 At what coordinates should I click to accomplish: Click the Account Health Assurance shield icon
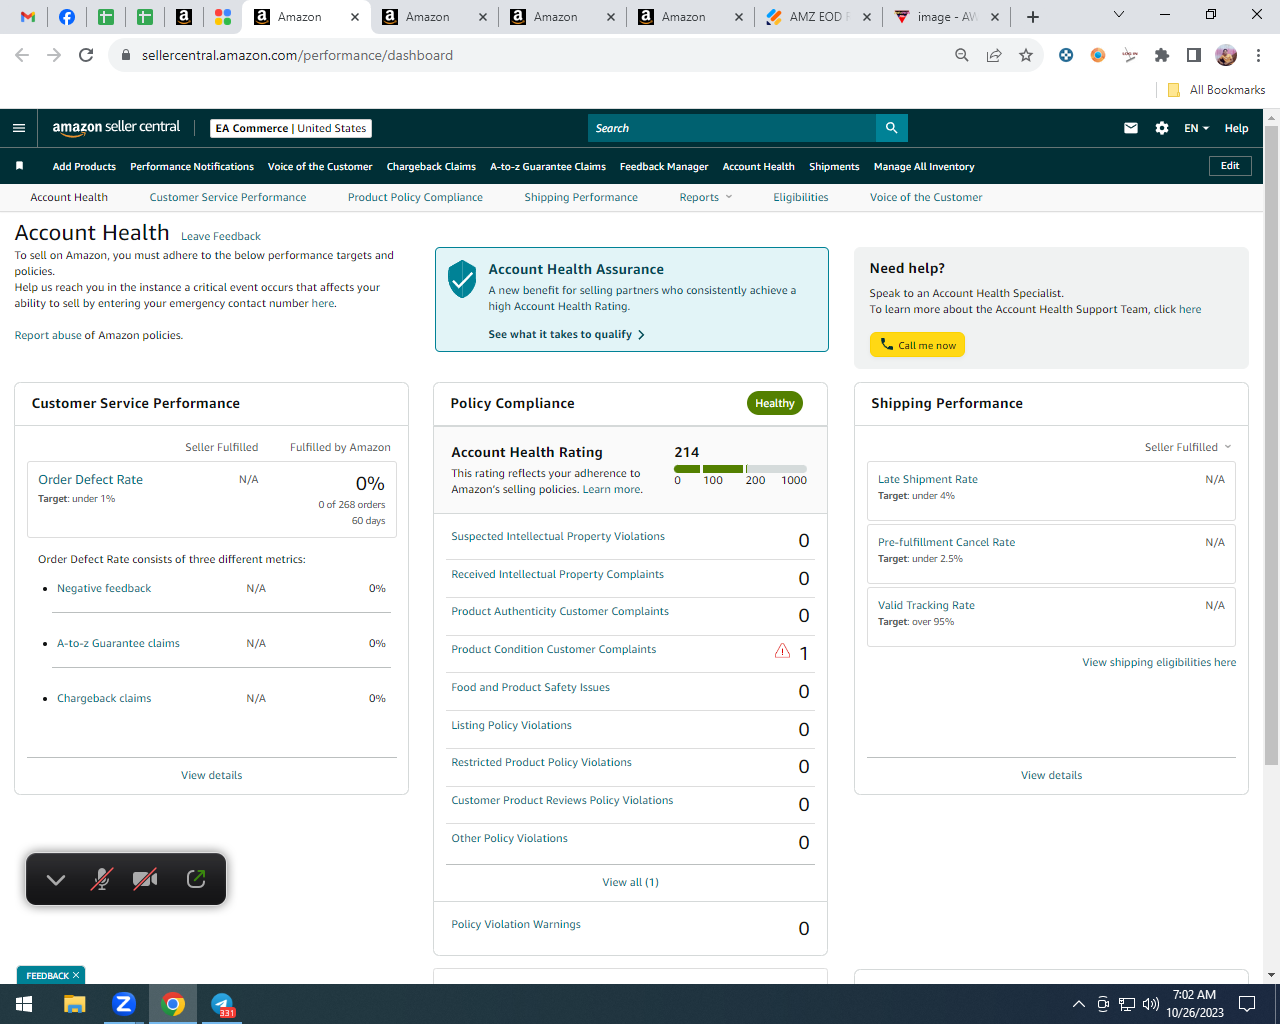pos(462,279)
